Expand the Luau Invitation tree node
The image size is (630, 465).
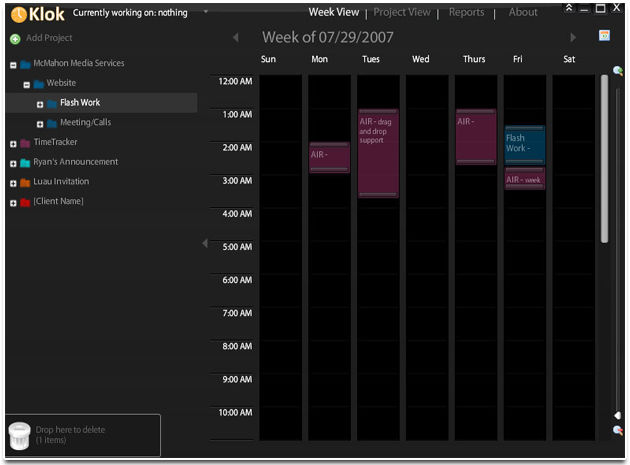13,183
